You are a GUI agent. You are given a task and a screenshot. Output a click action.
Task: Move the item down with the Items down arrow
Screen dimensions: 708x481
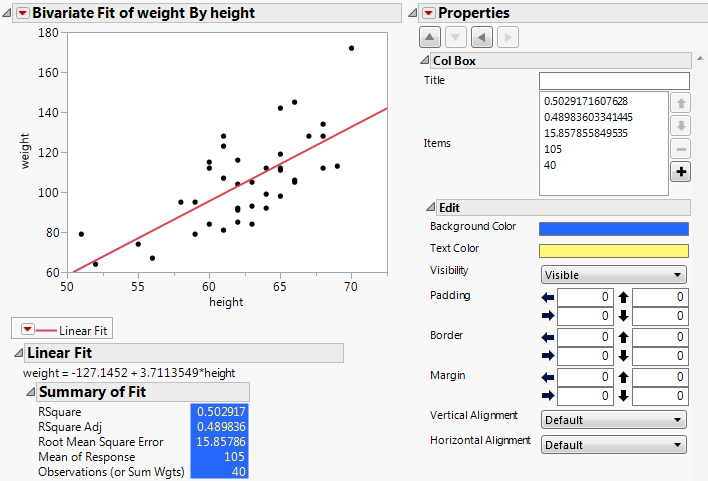point(681,125)
